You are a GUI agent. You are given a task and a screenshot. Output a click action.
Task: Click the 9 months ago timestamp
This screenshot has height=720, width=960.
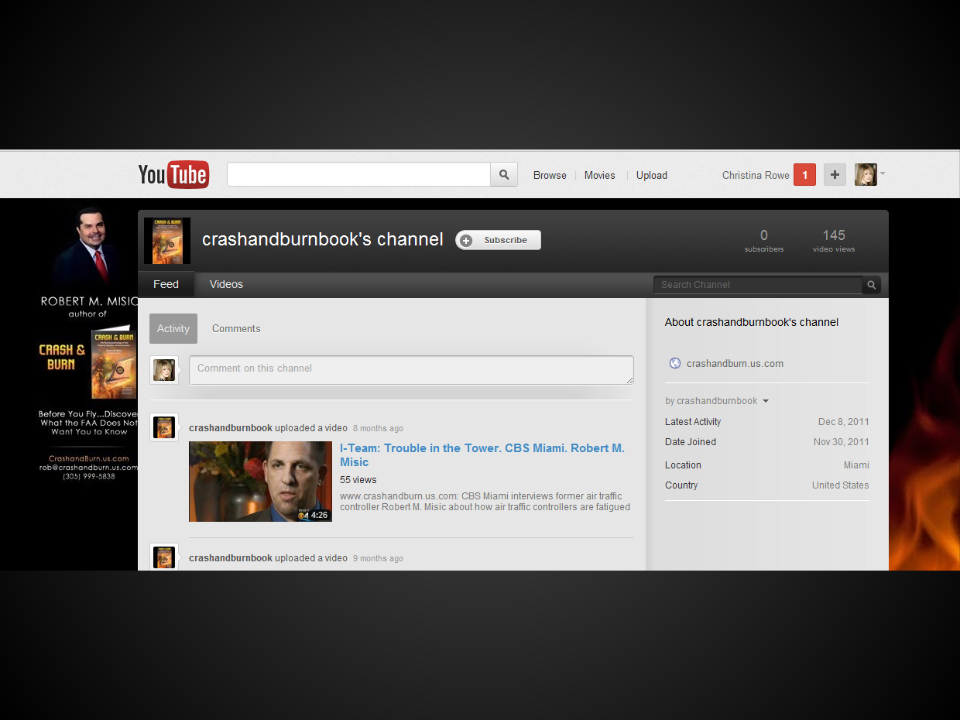pos(378,558)
